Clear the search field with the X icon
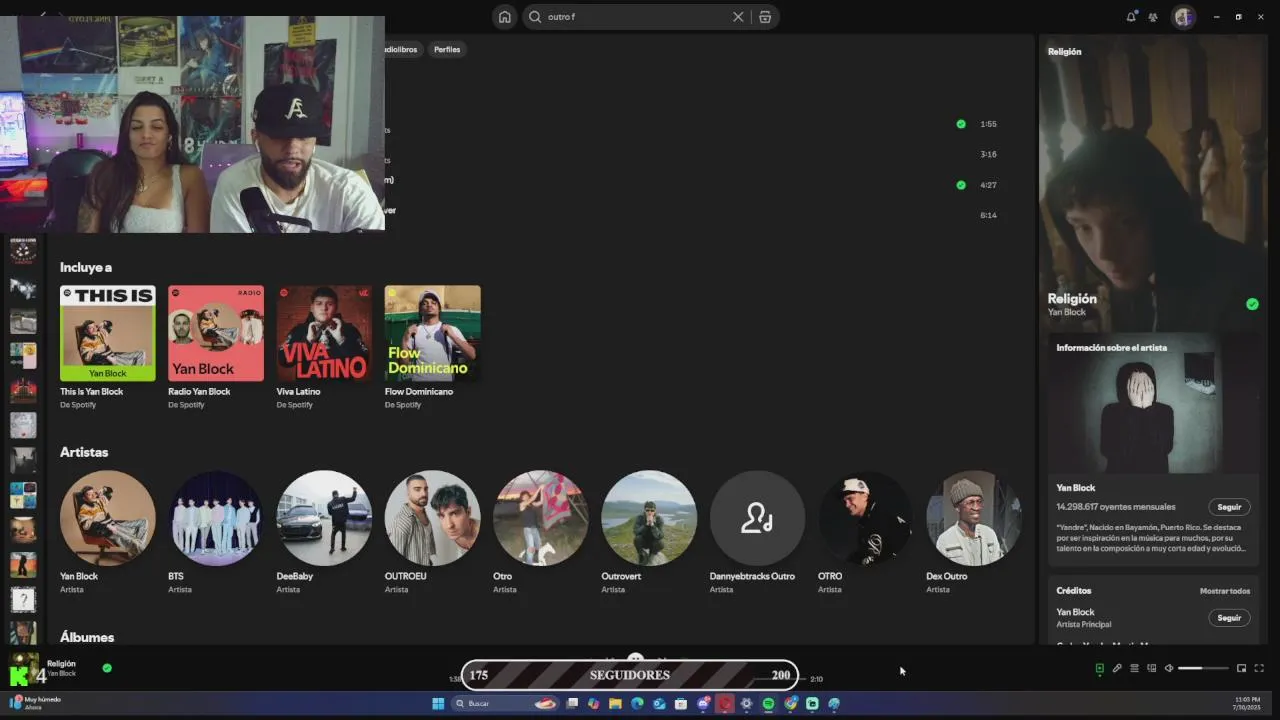 [x=738, y=17]
